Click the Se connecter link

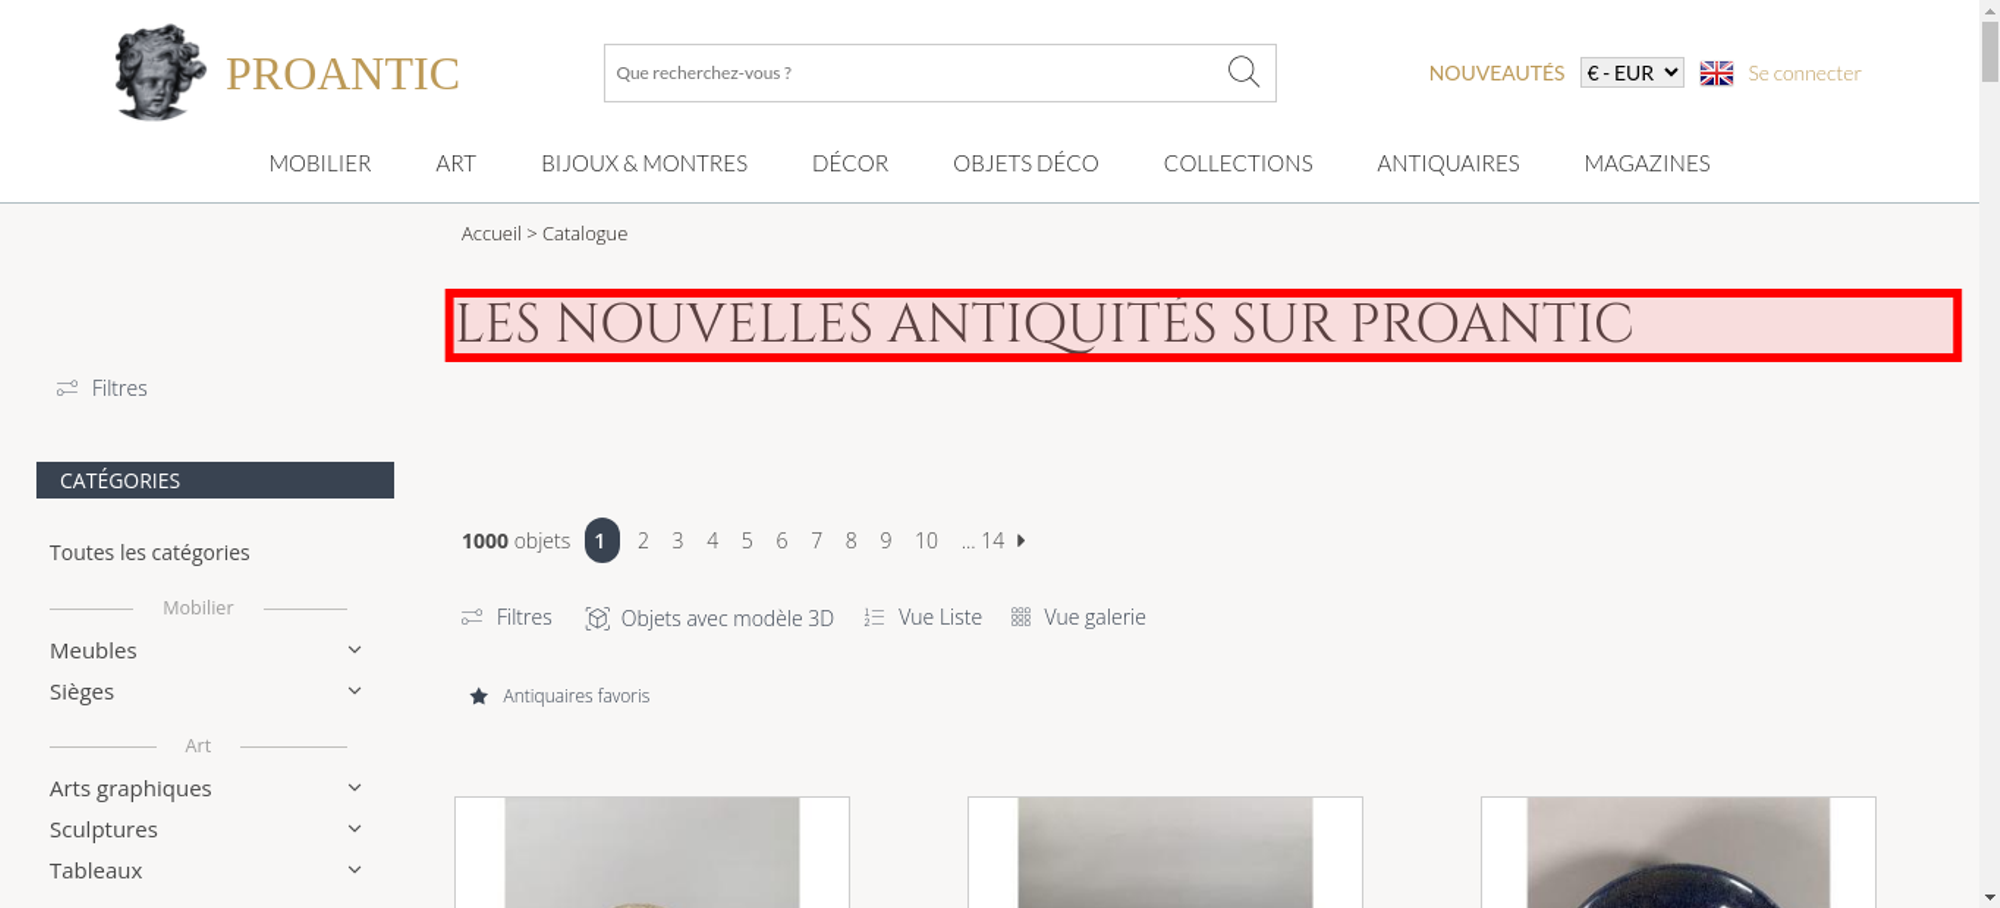pyautogui.click(x=1804, y=73)
